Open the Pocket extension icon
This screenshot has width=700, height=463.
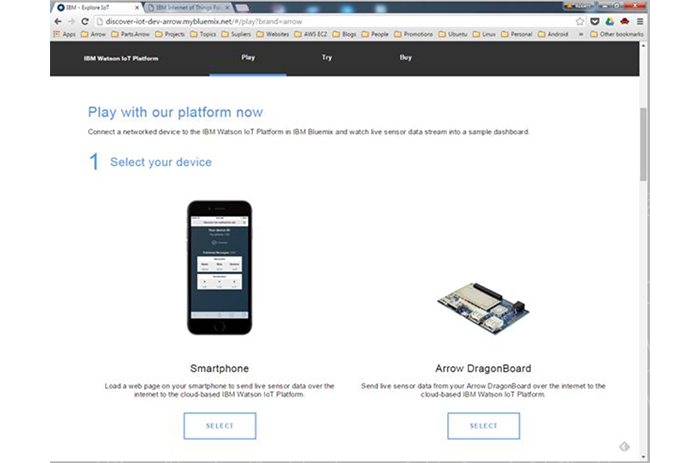(x=595, y=21)
